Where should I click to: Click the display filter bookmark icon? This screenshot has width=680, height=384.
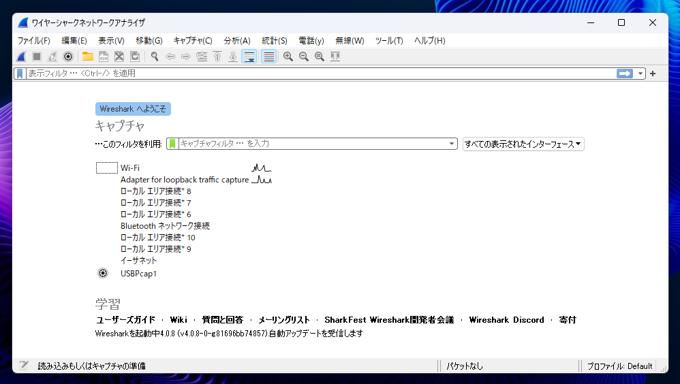[20, 73]
